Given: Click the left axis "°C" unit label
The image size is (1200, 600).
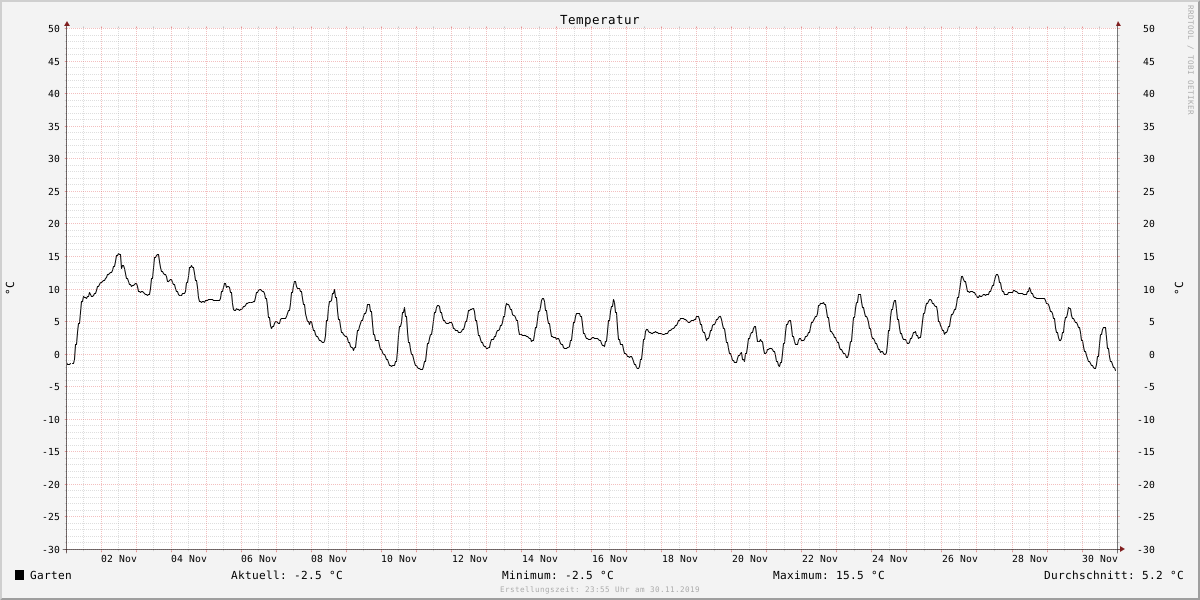Looking at the screenshot, I should point(10,288).
